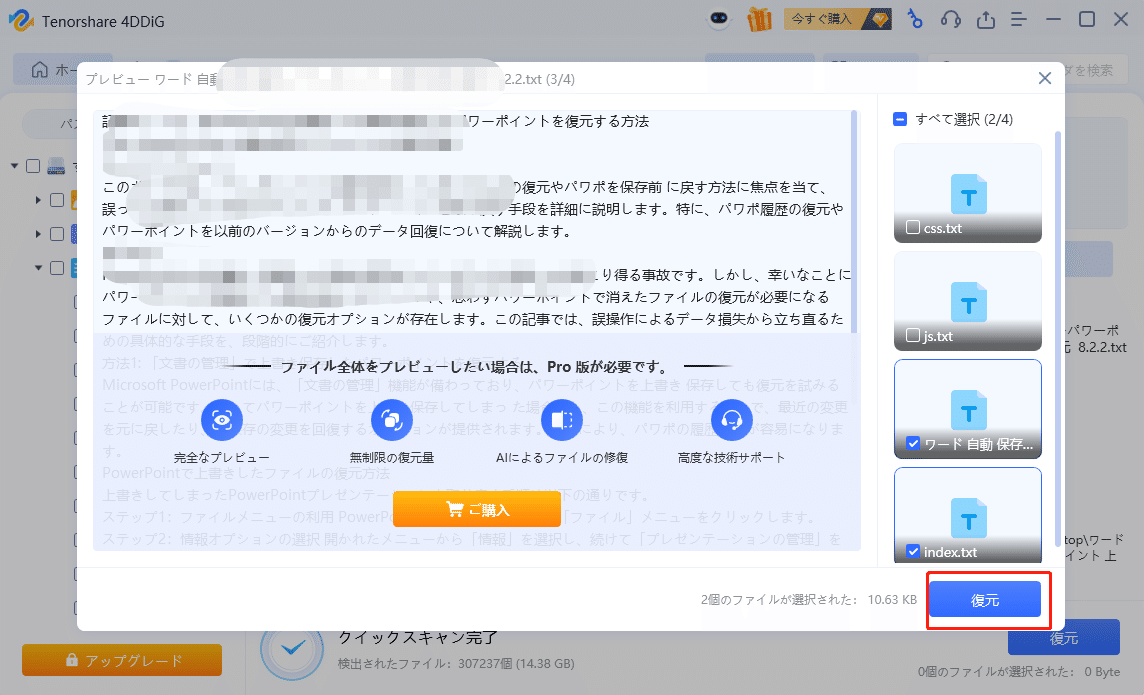Screen dimensions: 1144x695
Task: Click the 復元 button in the main window
Action: tap(1064, 637)
